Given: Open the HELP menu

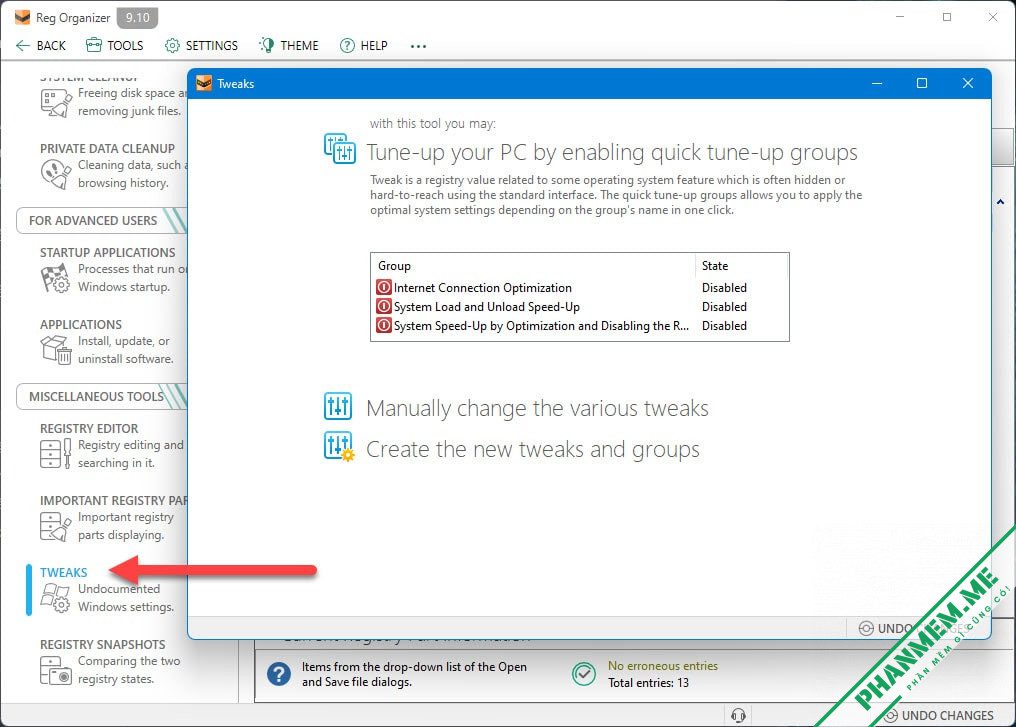Looking at the screenshot, I should coord(364,45).
